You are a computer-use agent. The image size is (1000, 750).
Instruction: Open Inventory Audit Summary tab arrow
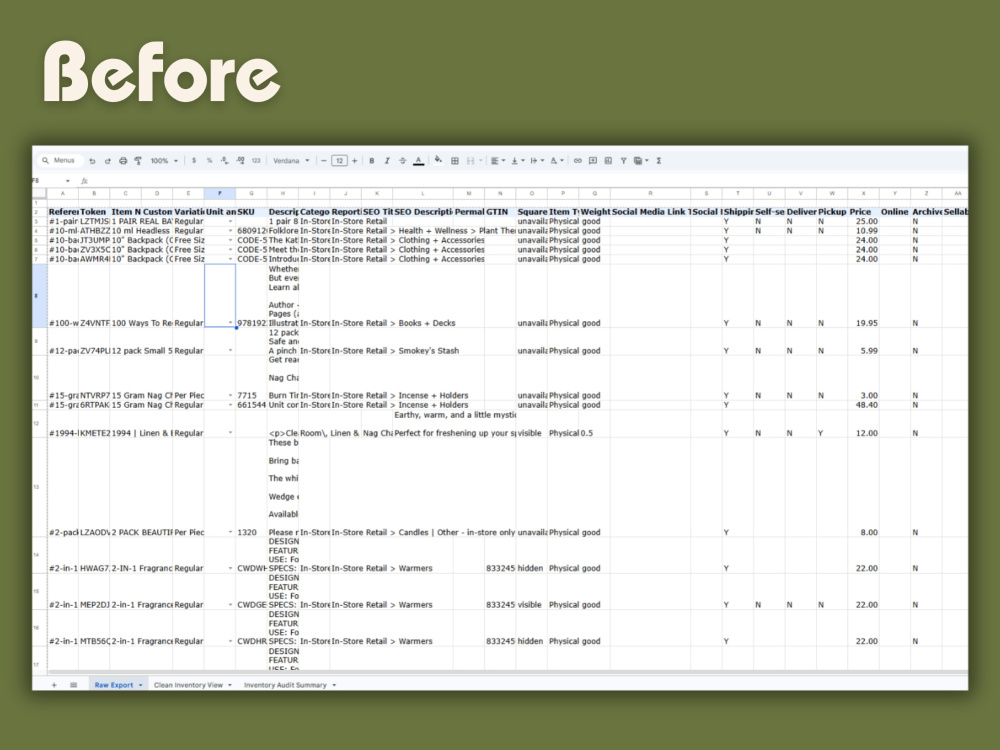(x=334, y=685)
